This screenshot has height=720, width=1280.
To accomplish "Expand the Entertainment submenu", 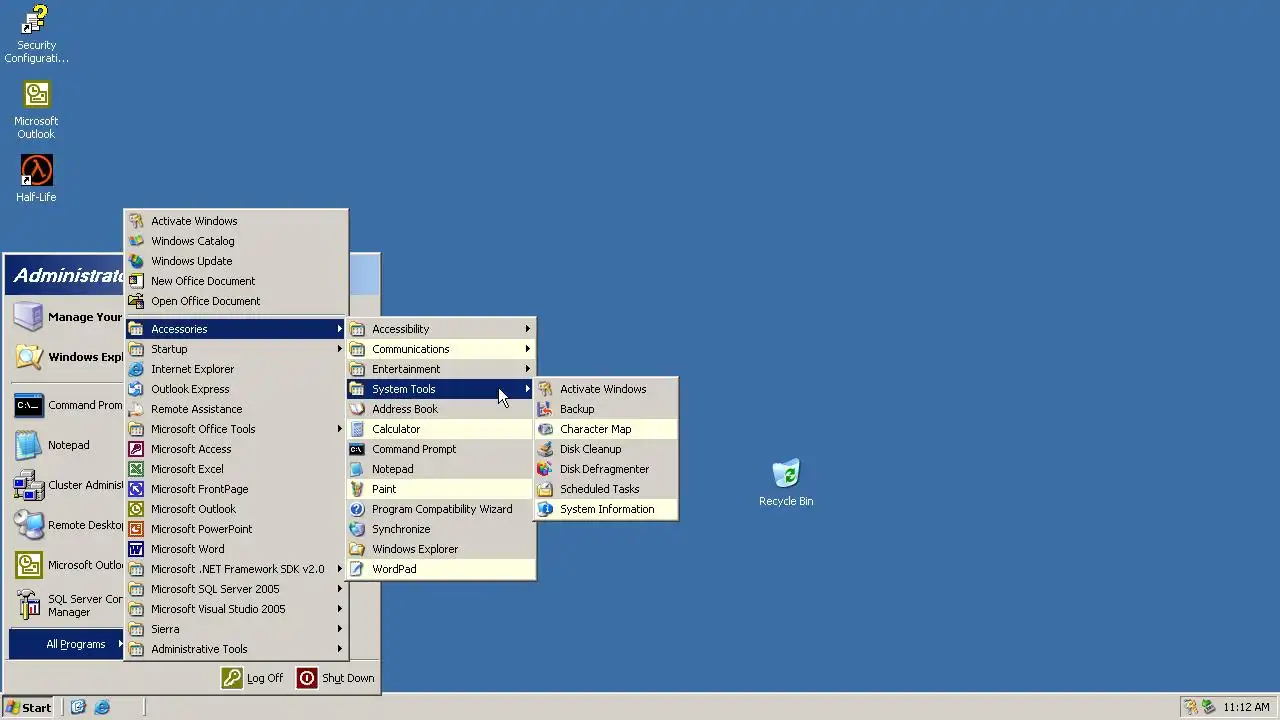I will [x=441, y=369].
